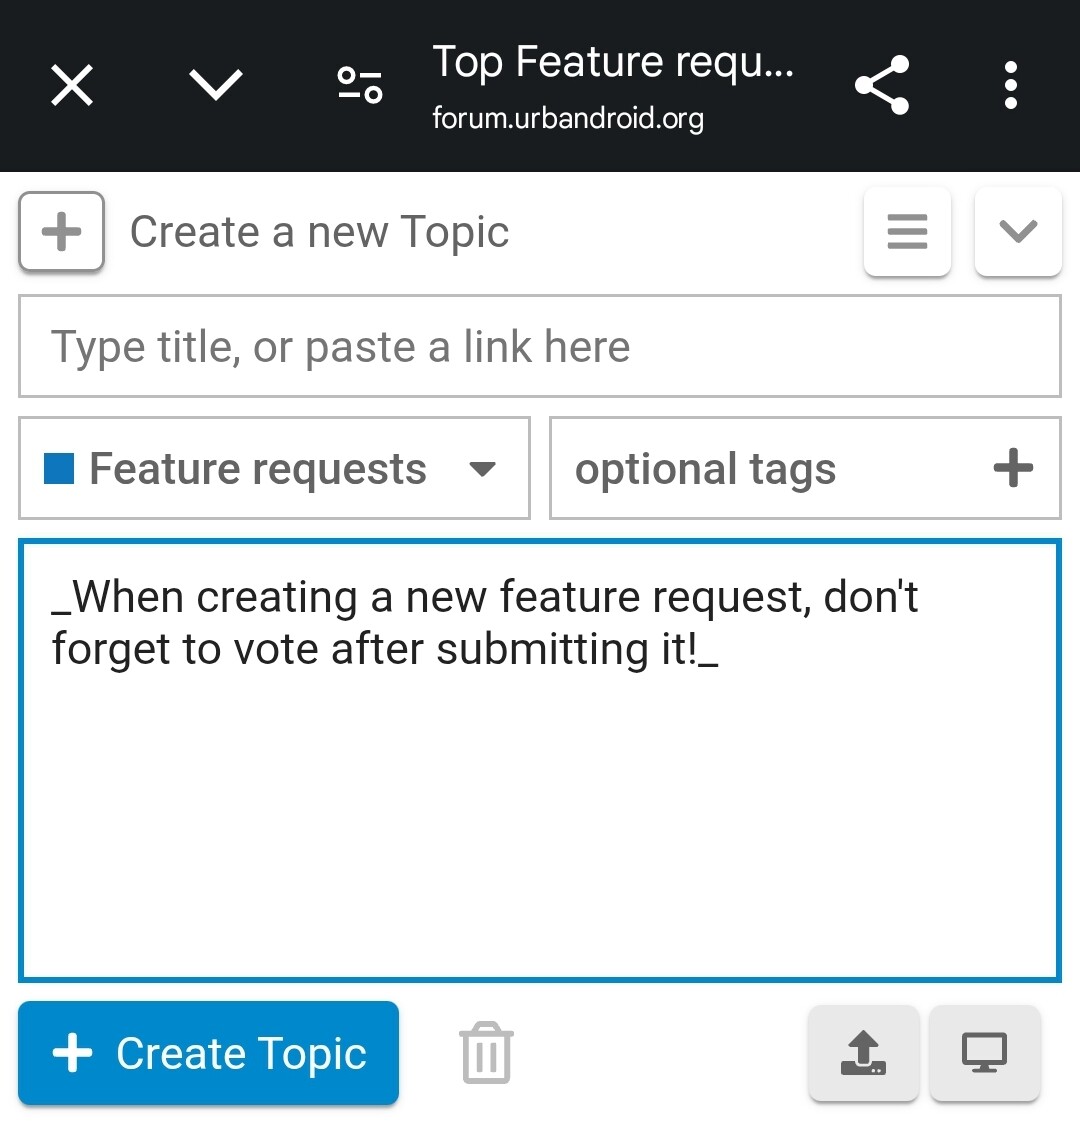Viewport: 1080px width, 1139px height.
Task: Open the hamburger toolbar menu
Action: point(907,231)
